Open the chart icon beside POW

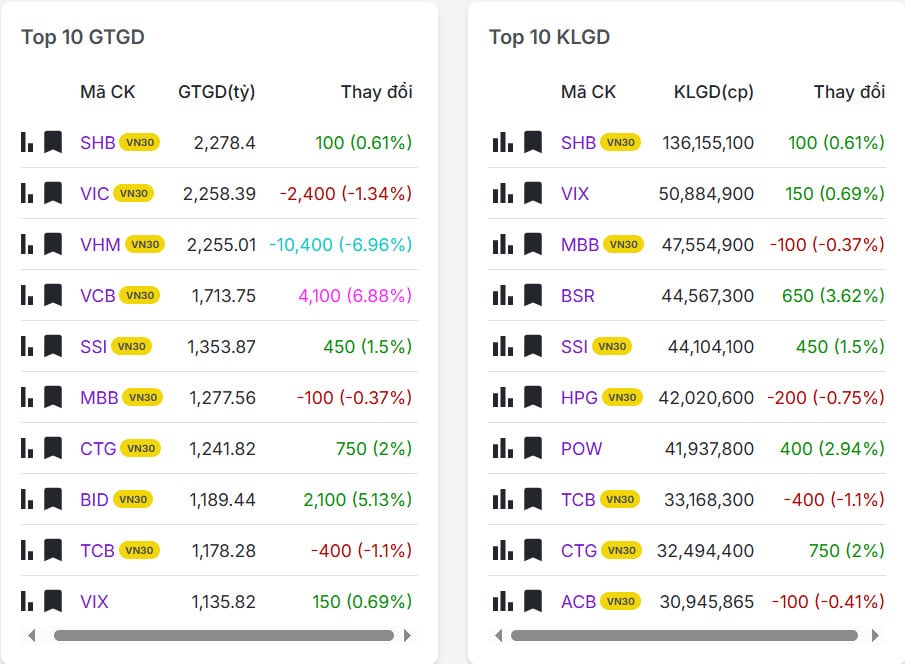pos(502,449)
